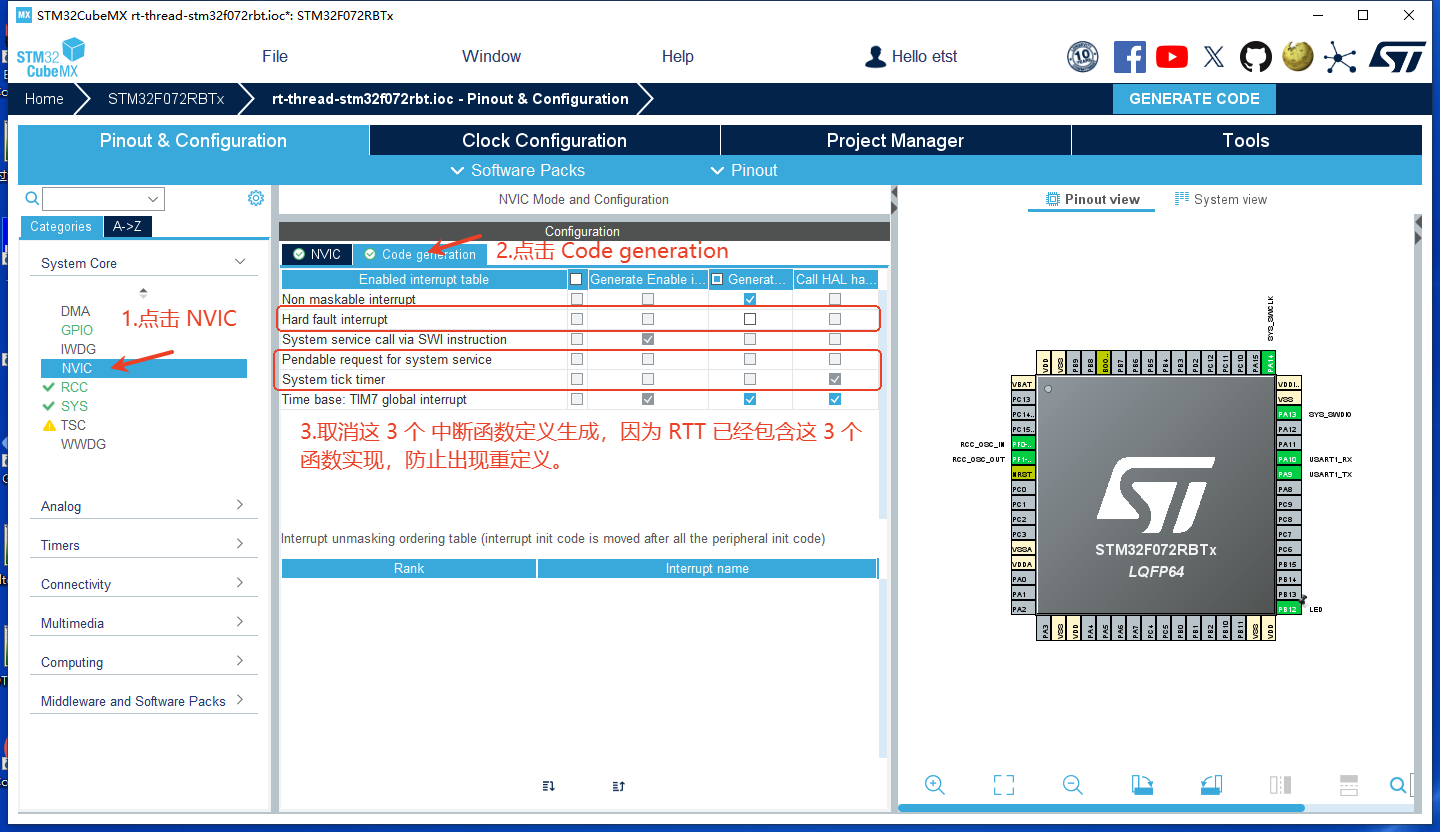This screenshot has width=1440, height=832.
Task: Open the ST logo link
Action: 1397,57
